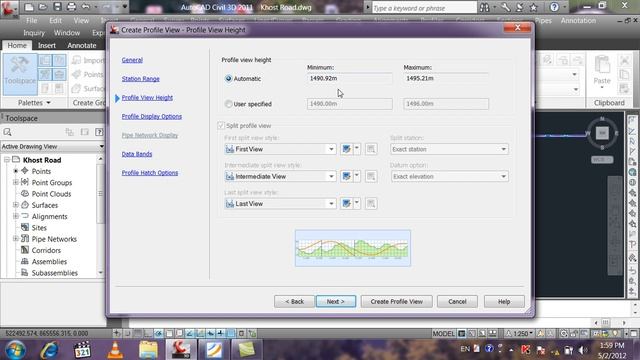Screen dimensions: 640x360
Task: Click the Windows Start button
Action: [x=15, y=350]
